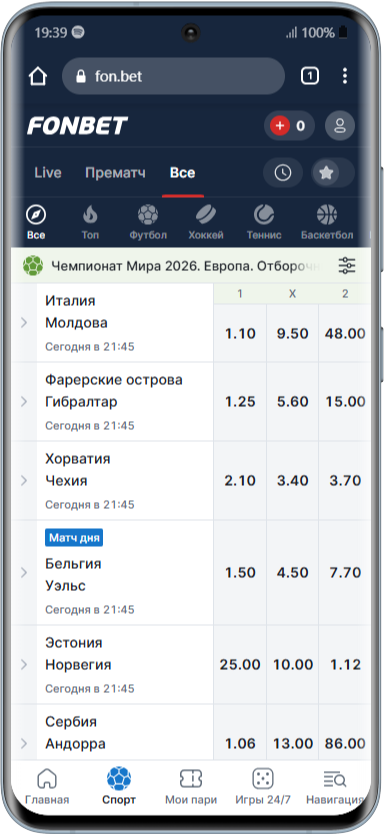This screenshot has width=384, height=834.
Task: Tap the fon.bet address bar
Action: [173, 76]
